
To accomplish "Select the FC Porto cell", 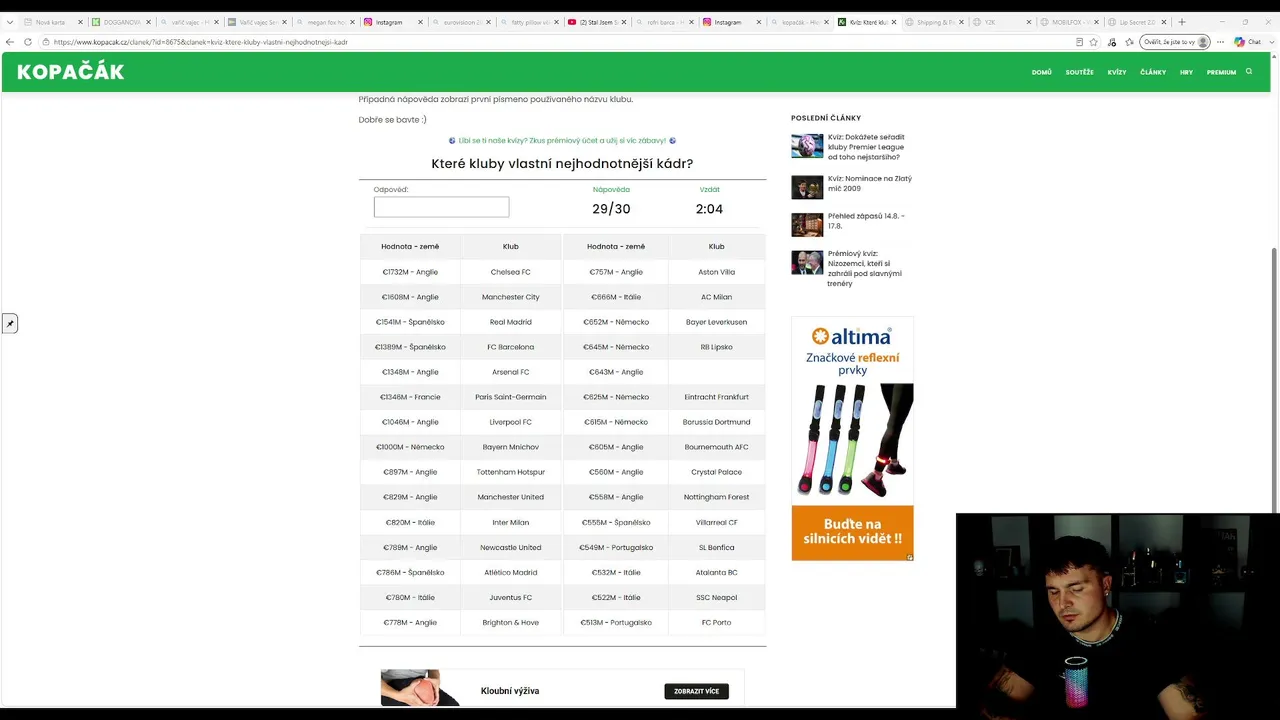I will (x=717, y=622).
